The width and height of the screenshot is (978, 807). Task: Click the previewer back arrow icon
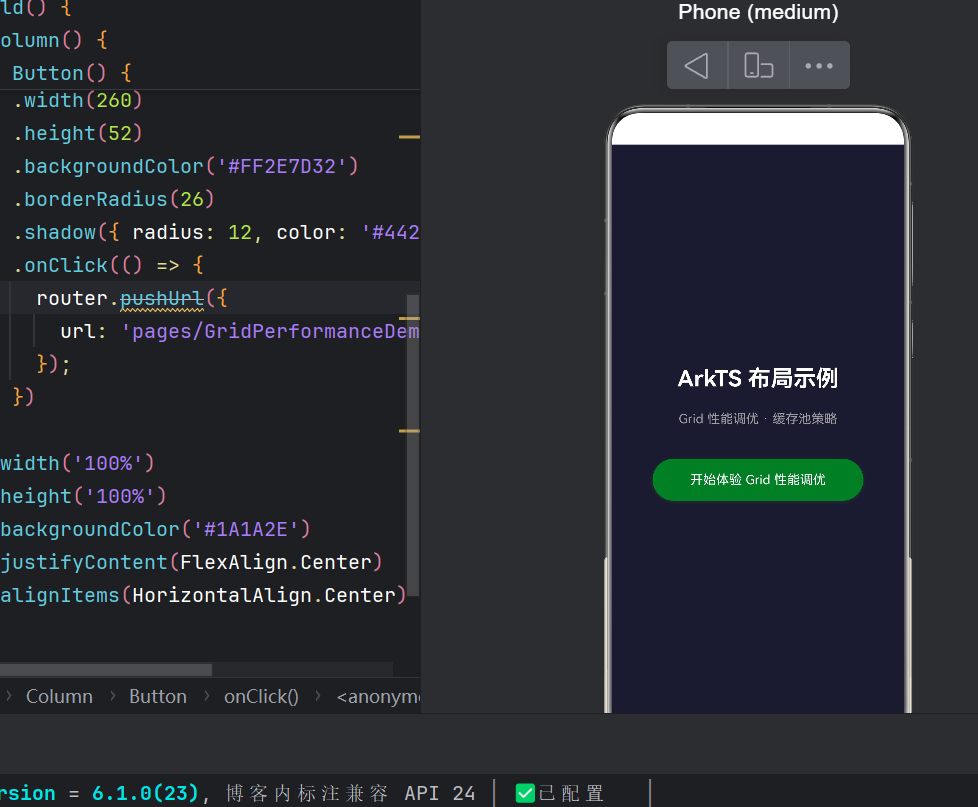tap(697, 65)
